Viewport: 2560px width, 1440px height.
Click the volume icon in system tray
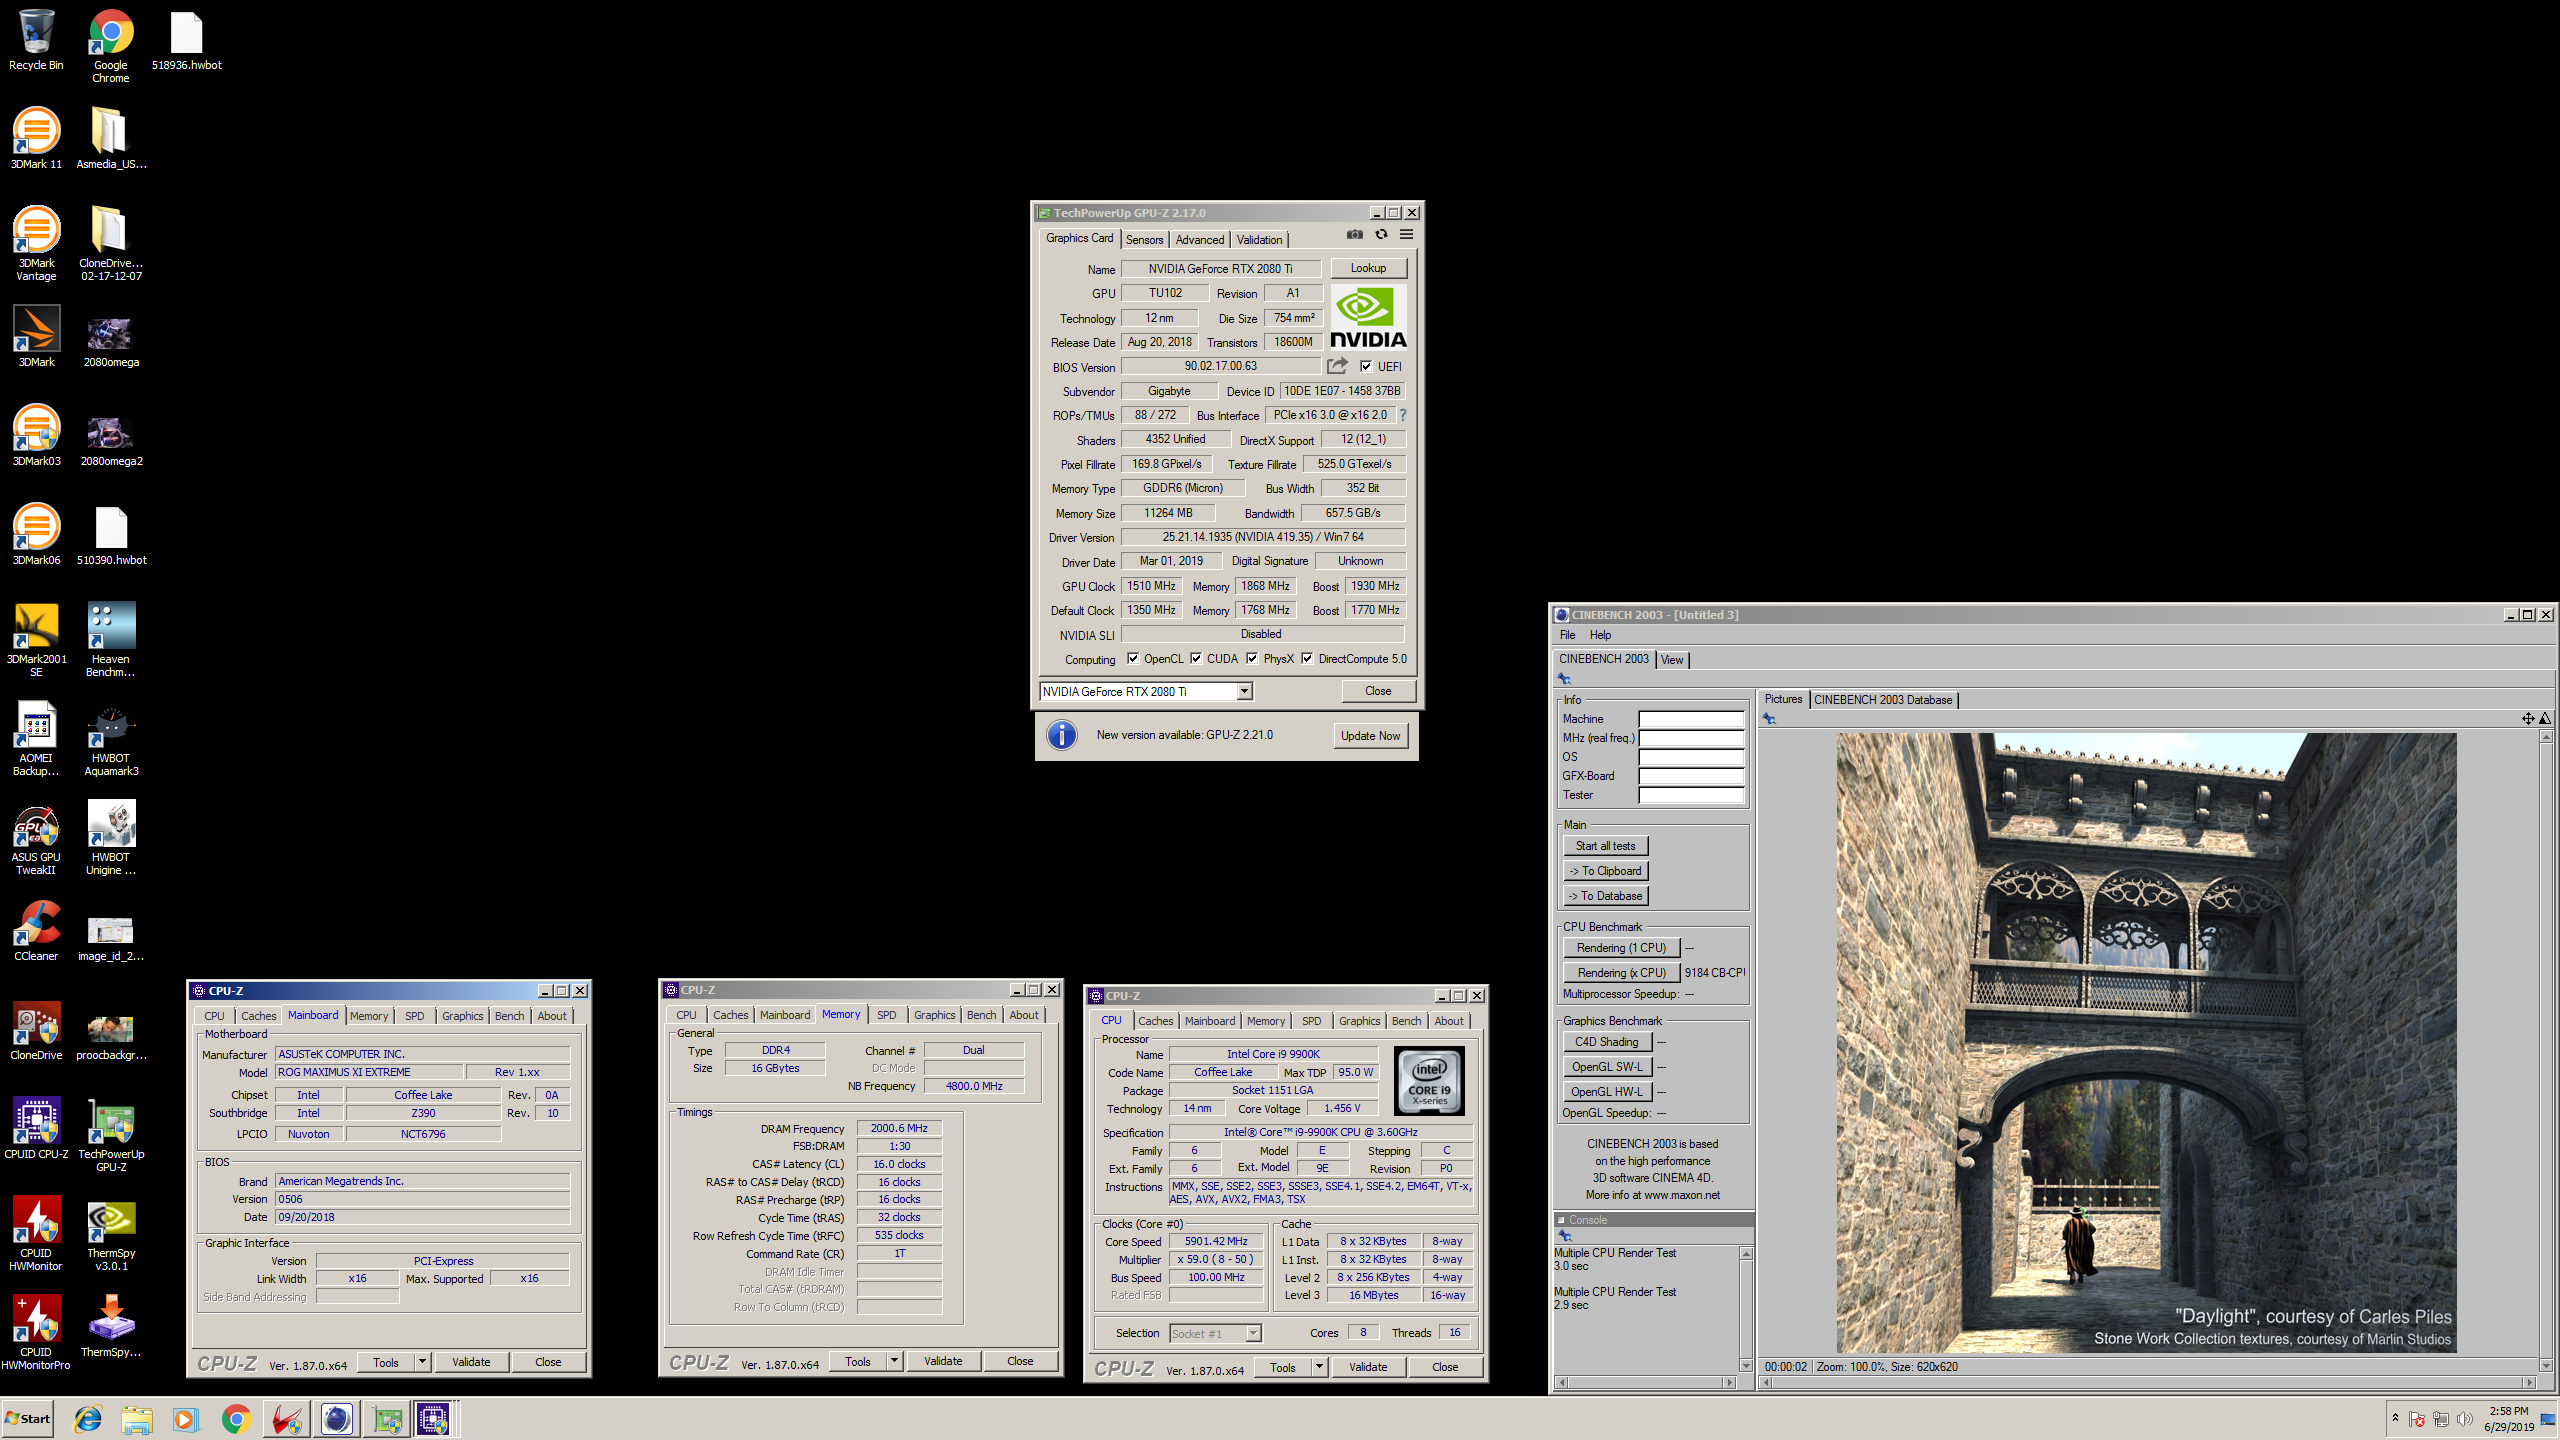[x=2464, y=1419]
